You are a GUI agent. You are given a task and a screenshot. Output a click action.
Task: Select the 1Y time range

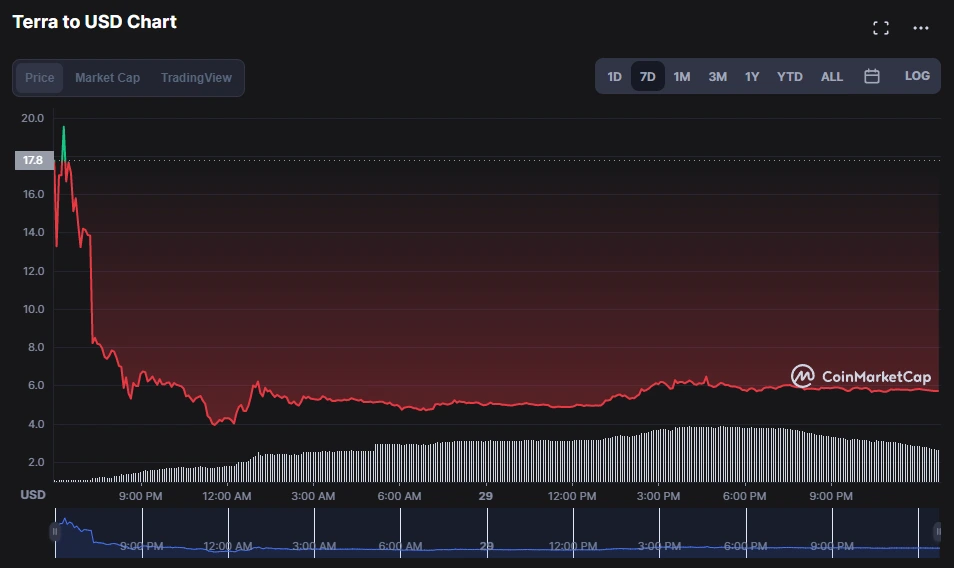[752, 77]
